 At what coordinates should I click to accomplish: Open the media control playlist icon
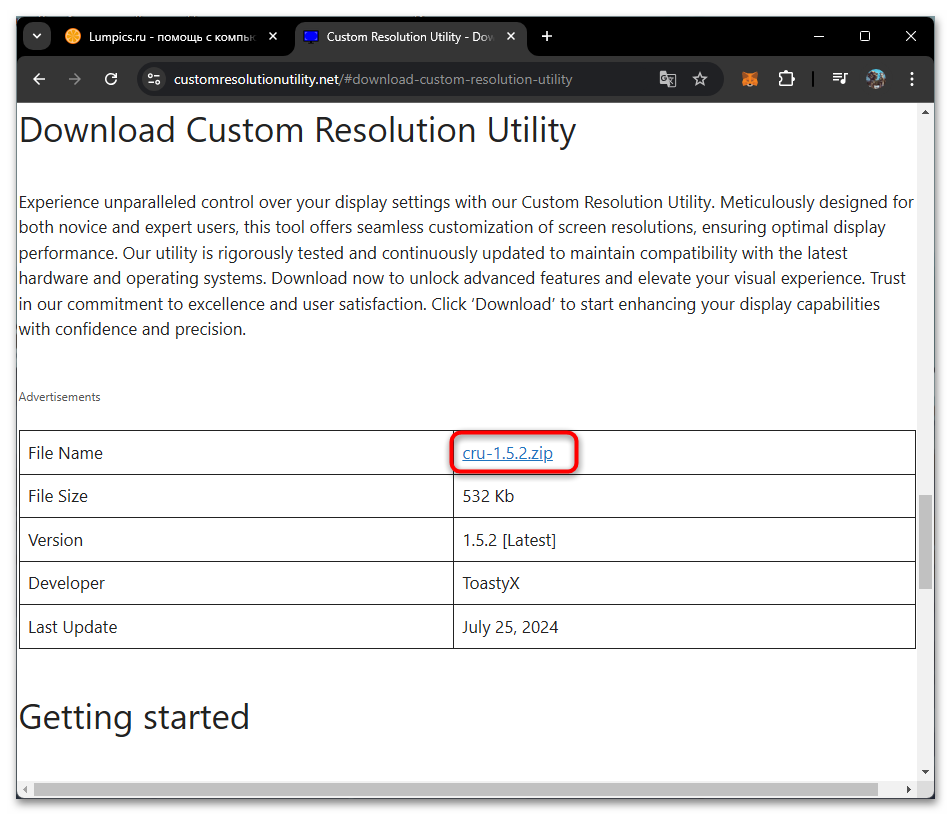840,79
